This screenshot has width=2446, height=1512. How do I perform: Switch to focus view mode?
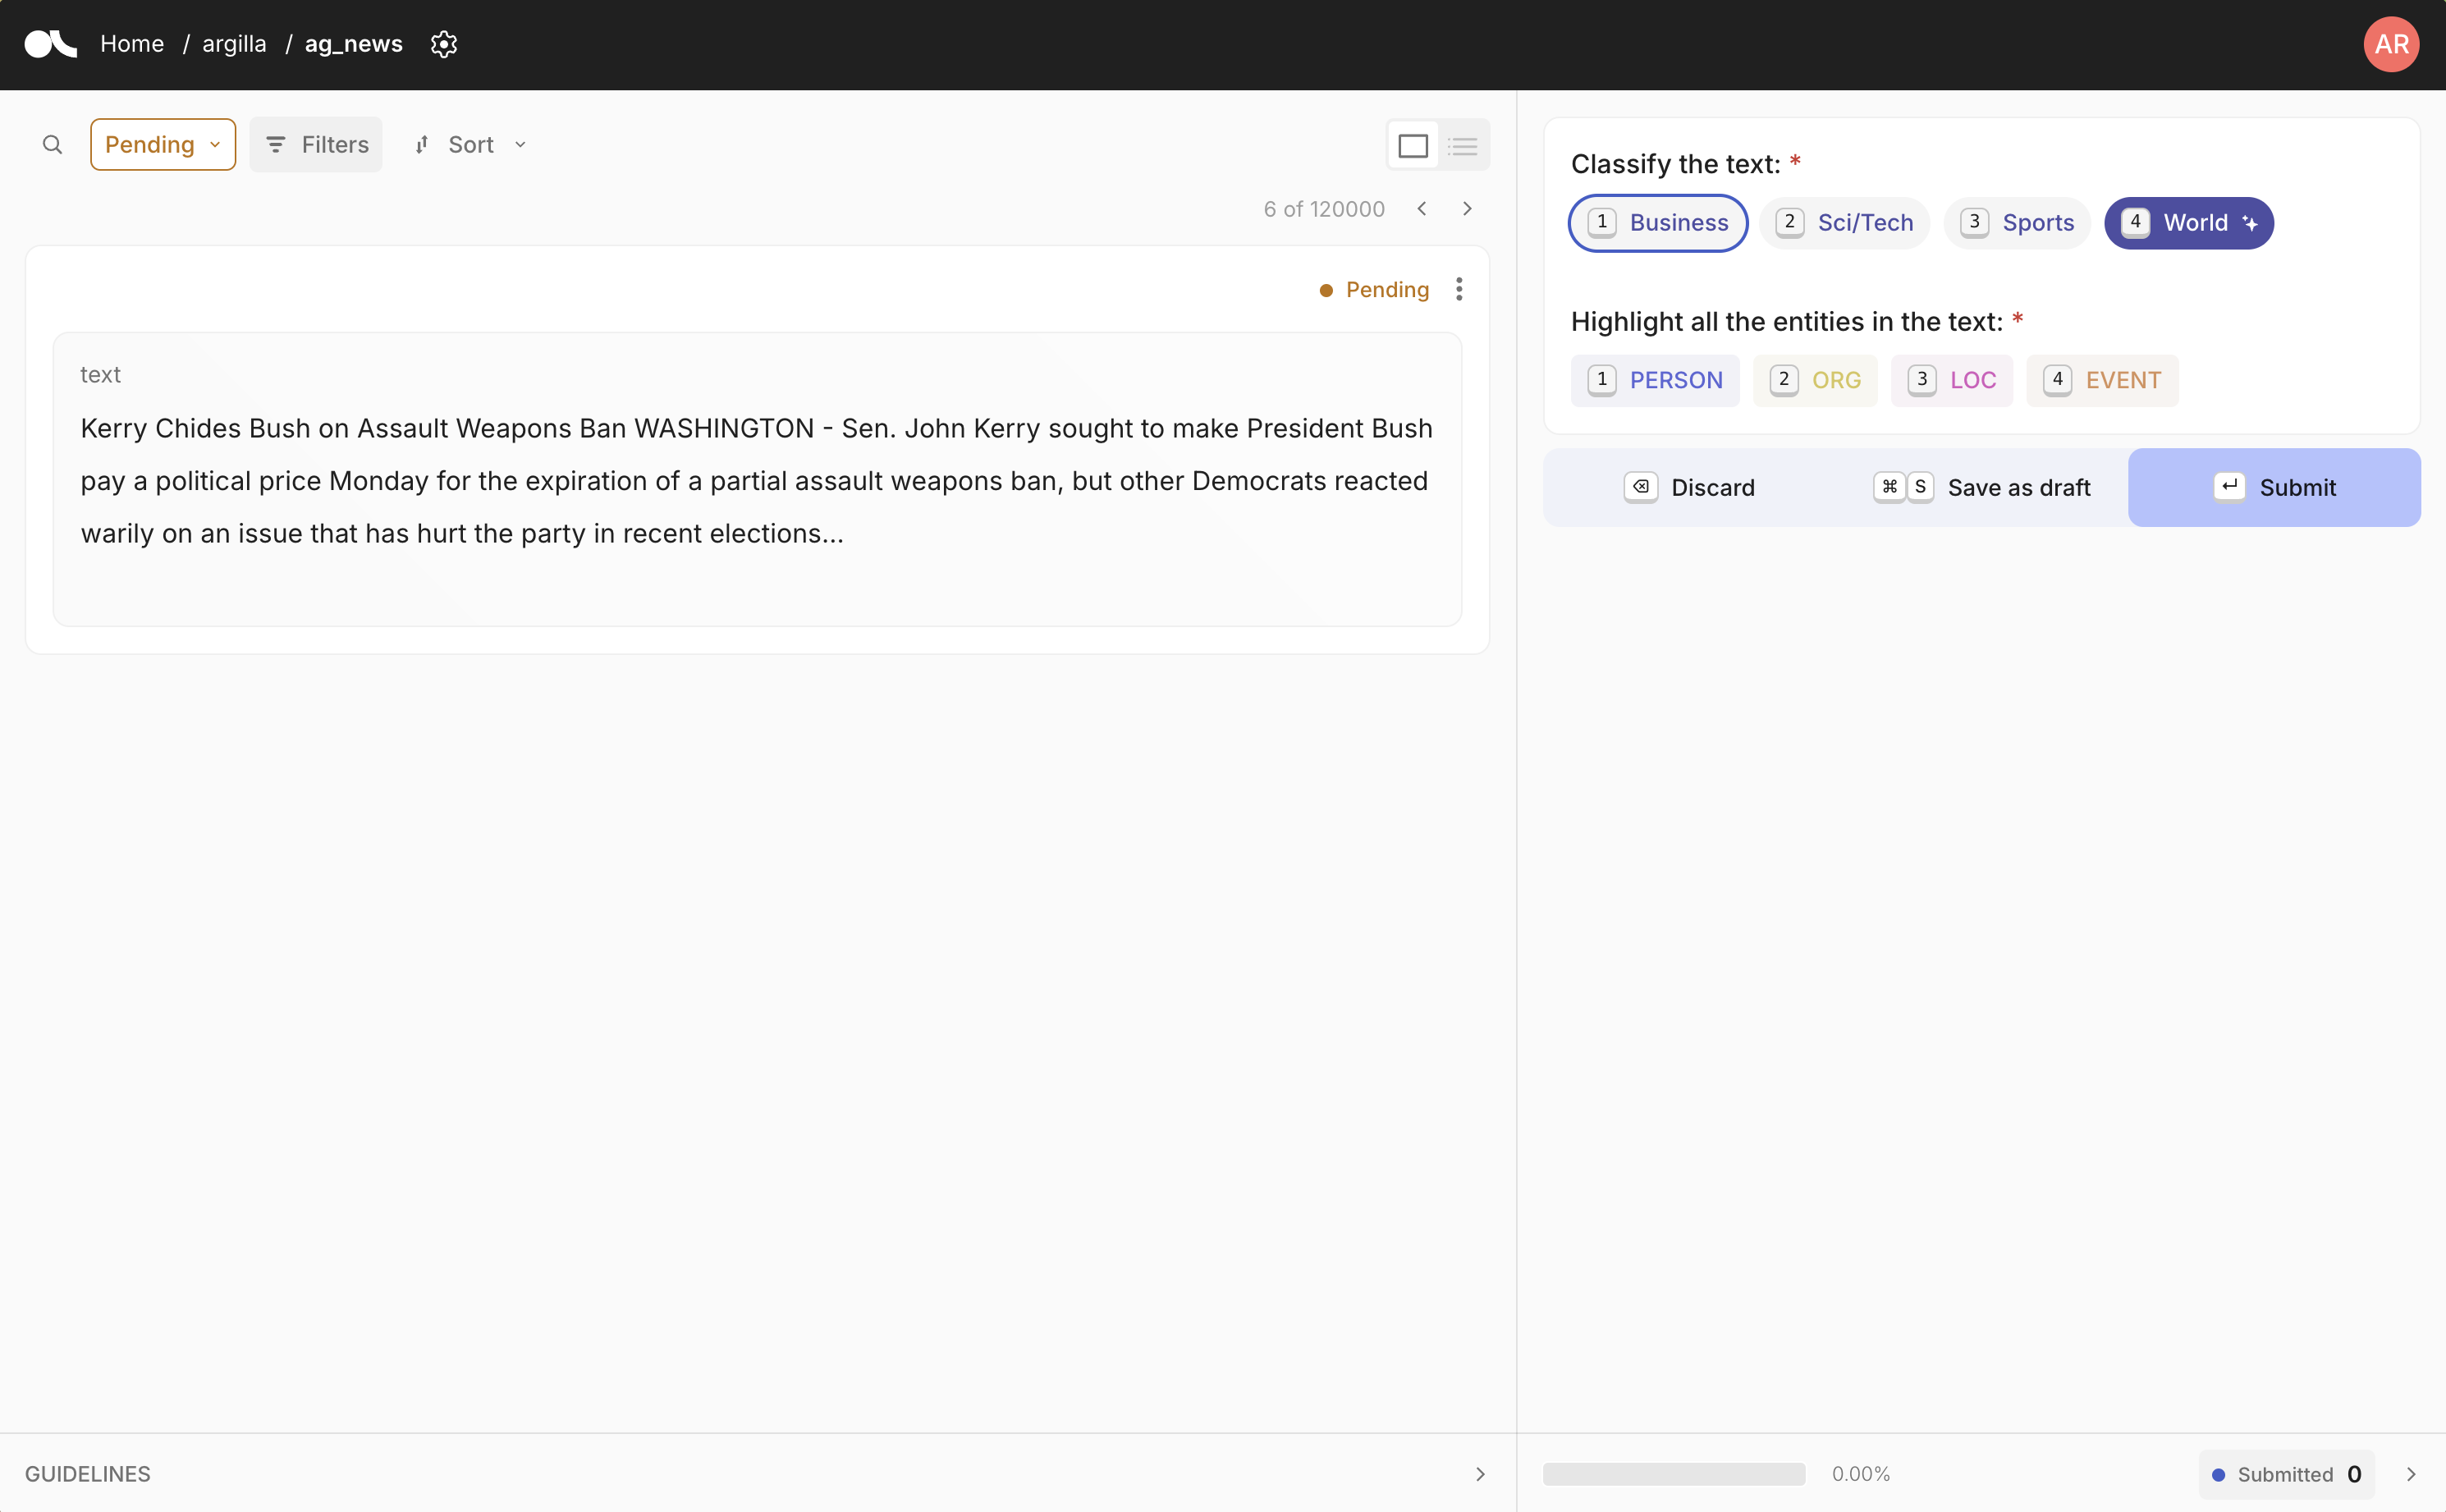[1411, 145]
